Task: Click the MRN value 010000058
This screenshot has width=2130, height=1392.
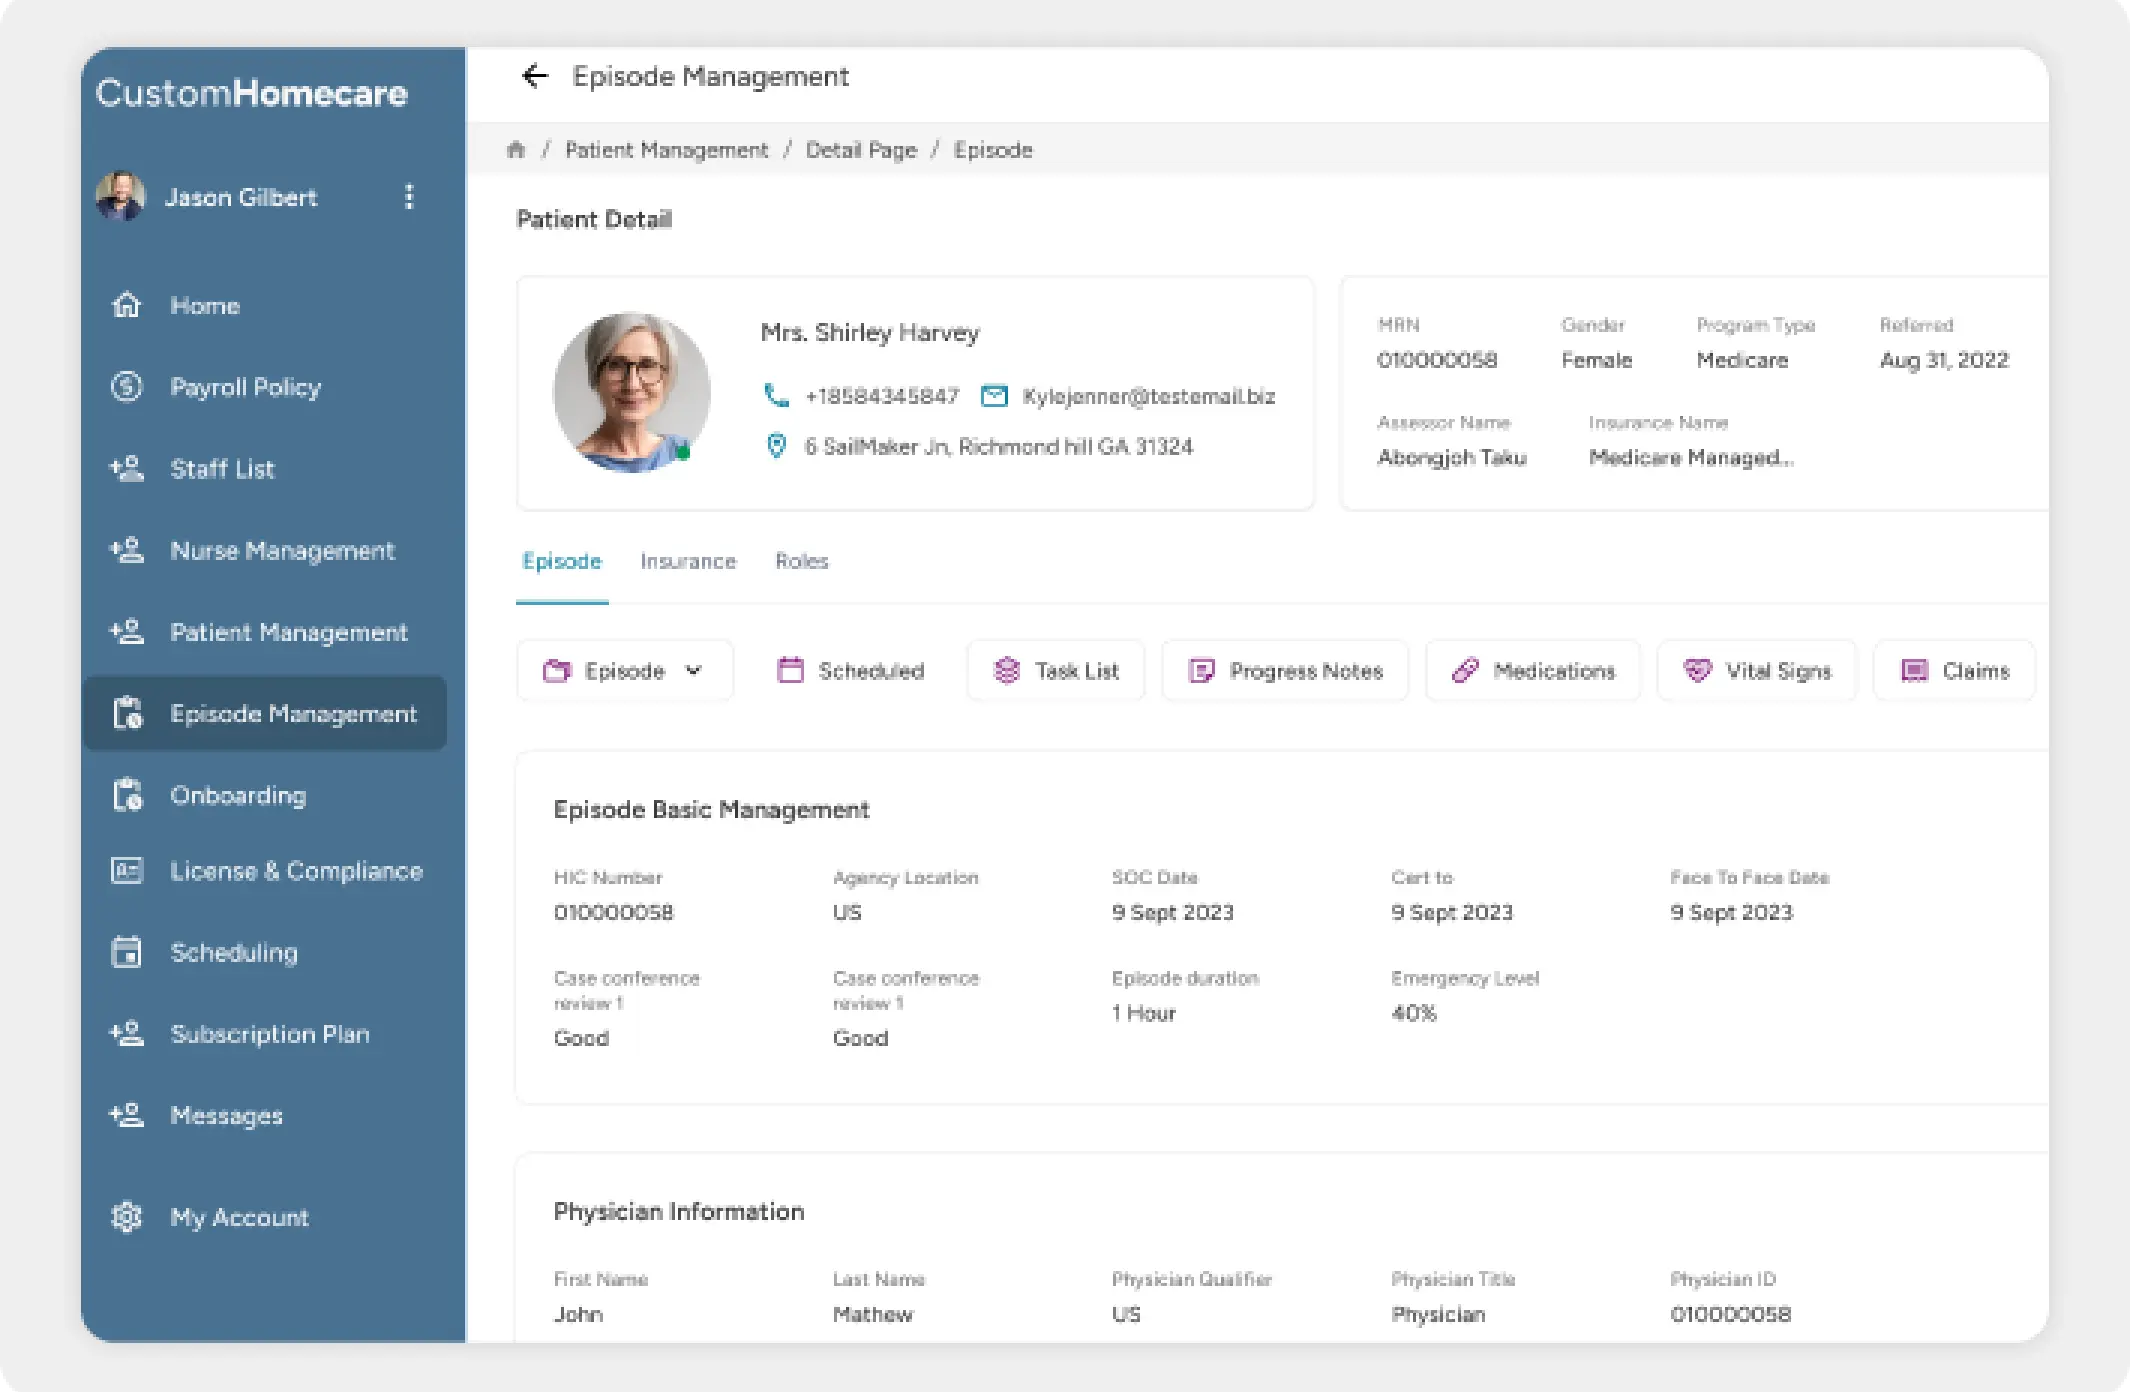Action: [x=1437, y=360]
